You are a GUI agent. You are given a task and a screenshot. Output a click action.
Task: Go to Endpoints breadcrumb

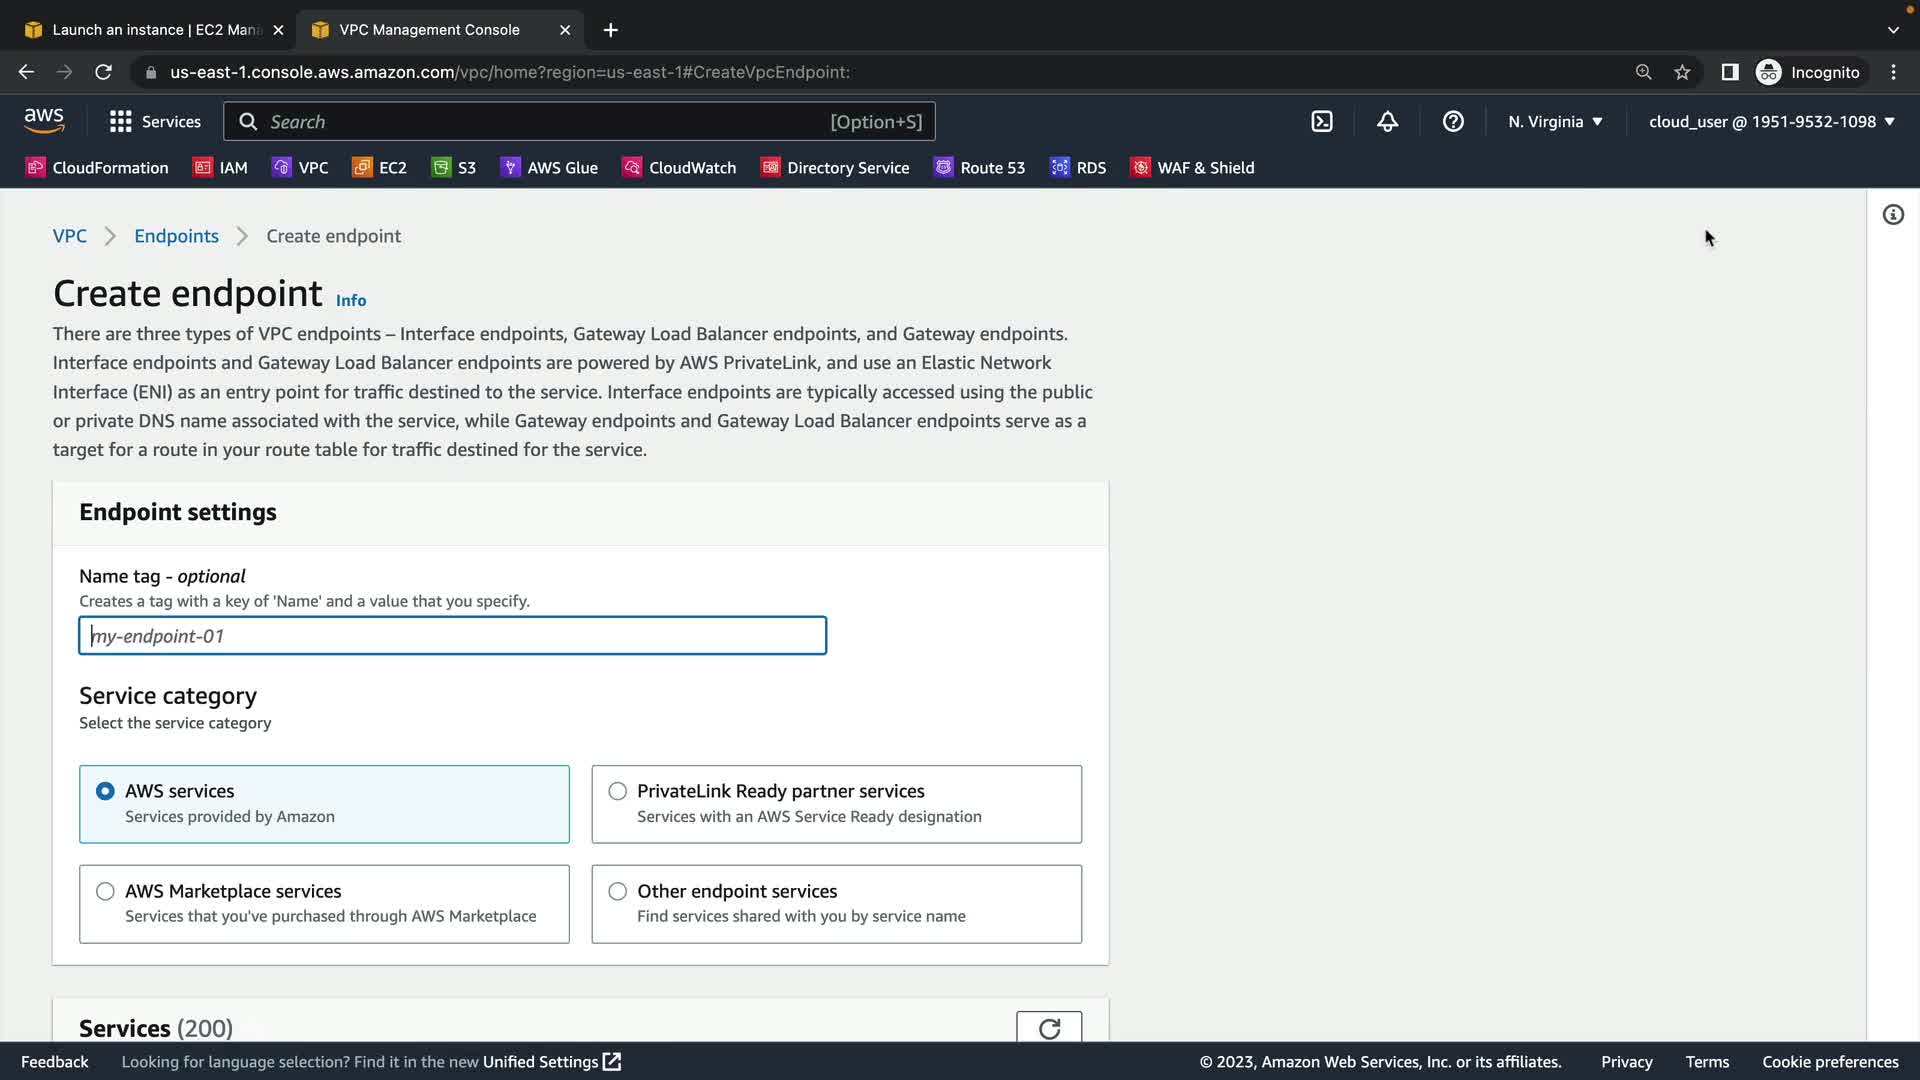tap(176, 236)
